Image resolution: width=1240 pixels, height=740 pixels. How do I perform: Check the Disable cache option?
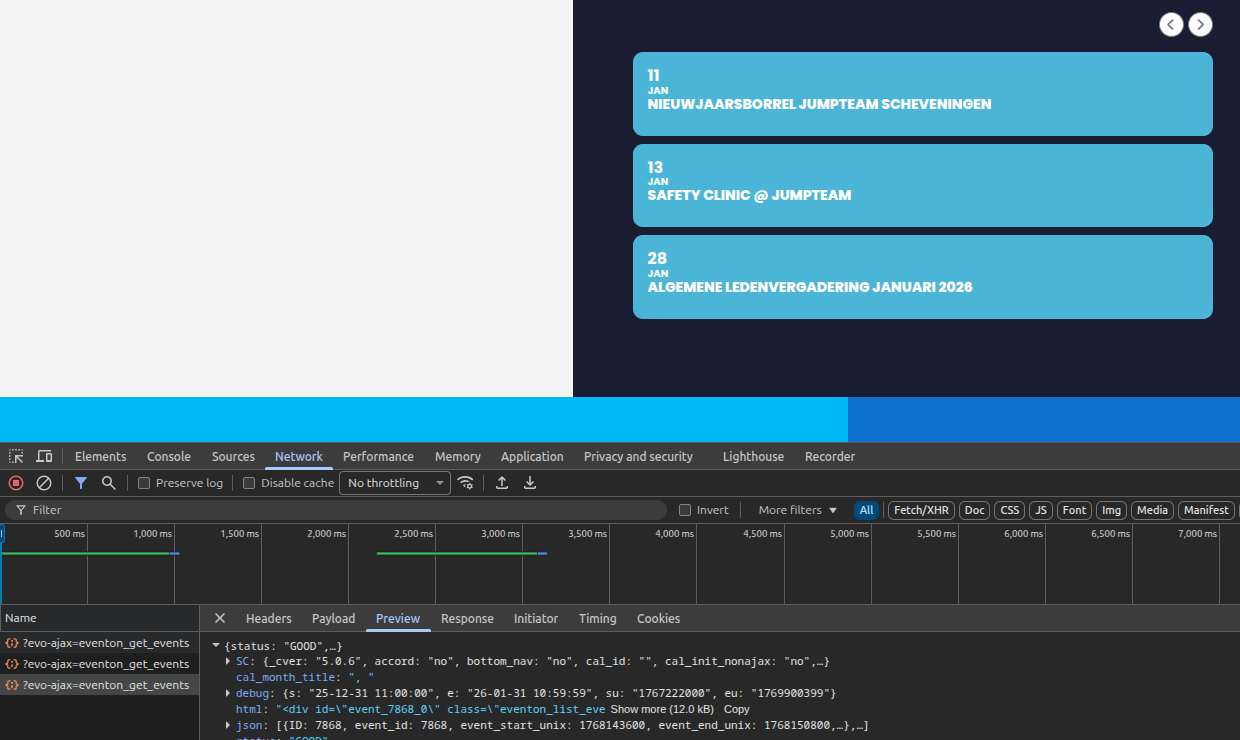(250, 483)
